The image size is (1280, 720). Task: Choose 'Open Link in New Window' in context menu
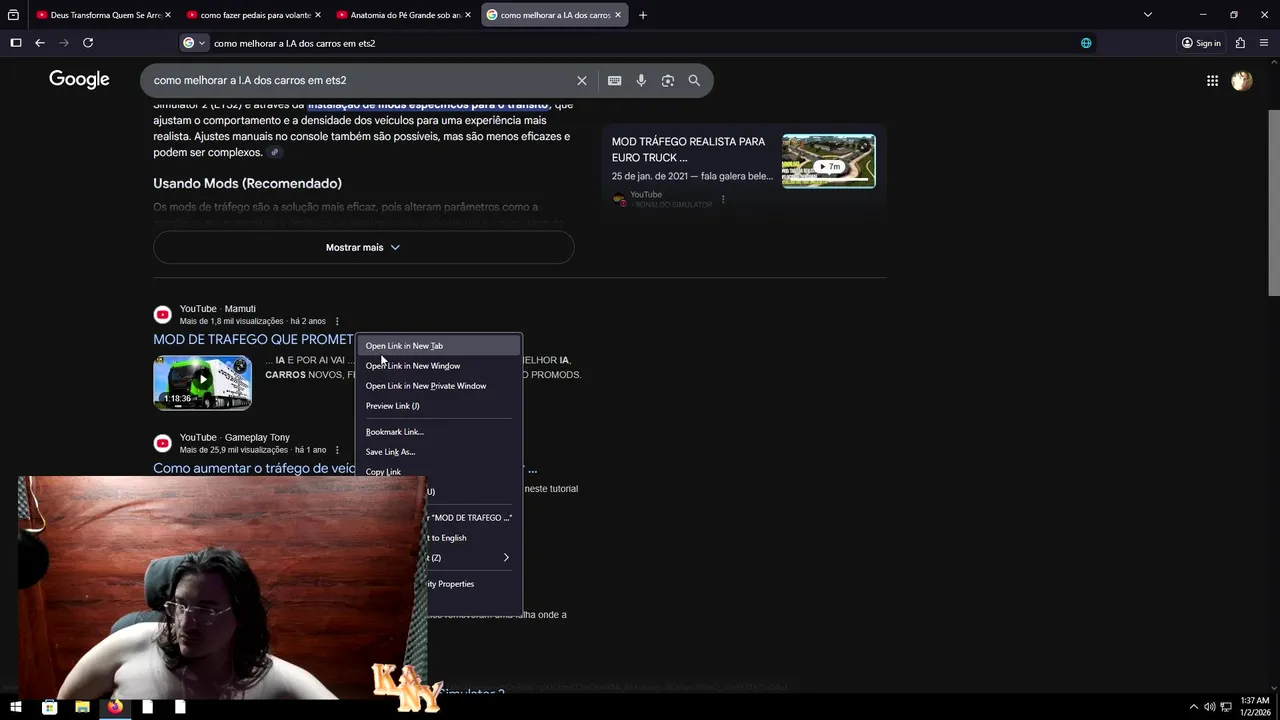pos(439,366)
